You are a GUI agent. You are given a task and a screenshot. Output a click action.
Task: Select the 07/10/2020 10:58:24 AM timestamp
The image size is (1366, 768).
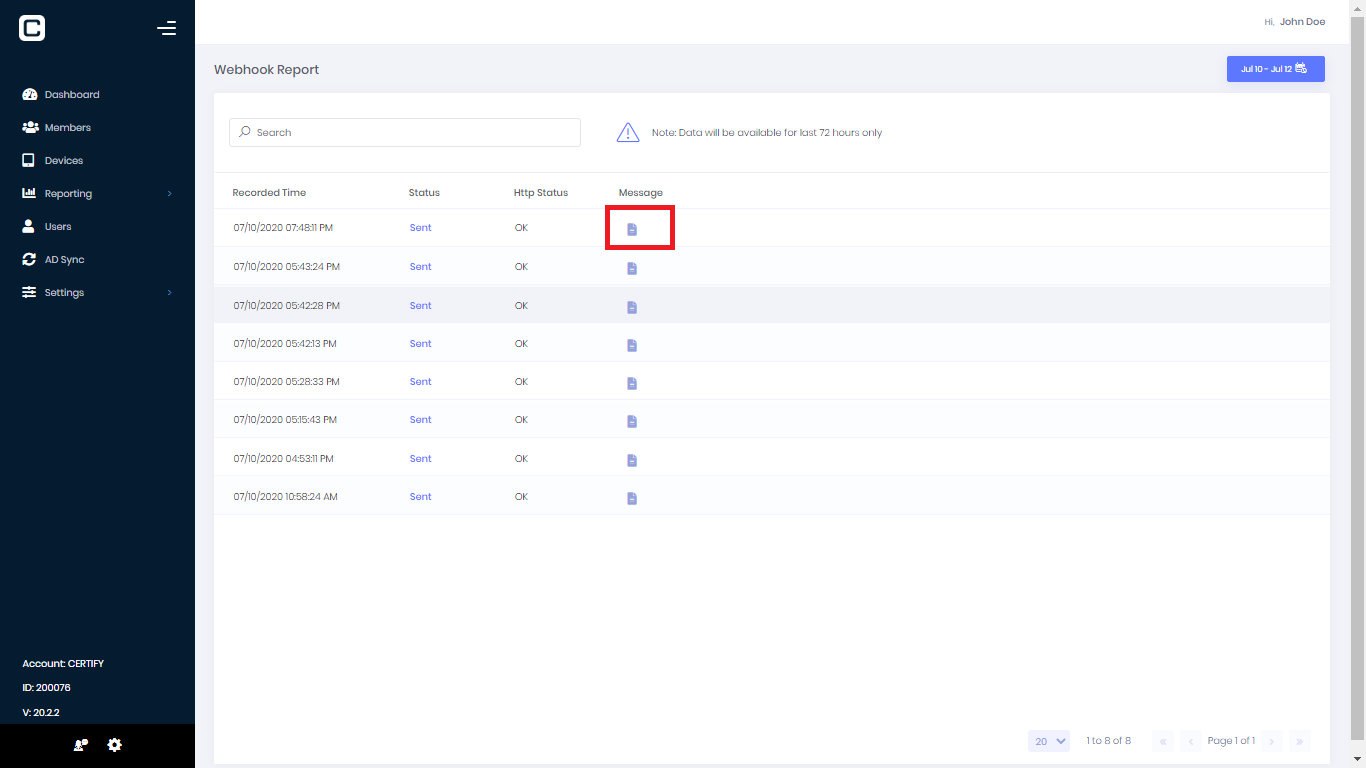pos(286,496)
